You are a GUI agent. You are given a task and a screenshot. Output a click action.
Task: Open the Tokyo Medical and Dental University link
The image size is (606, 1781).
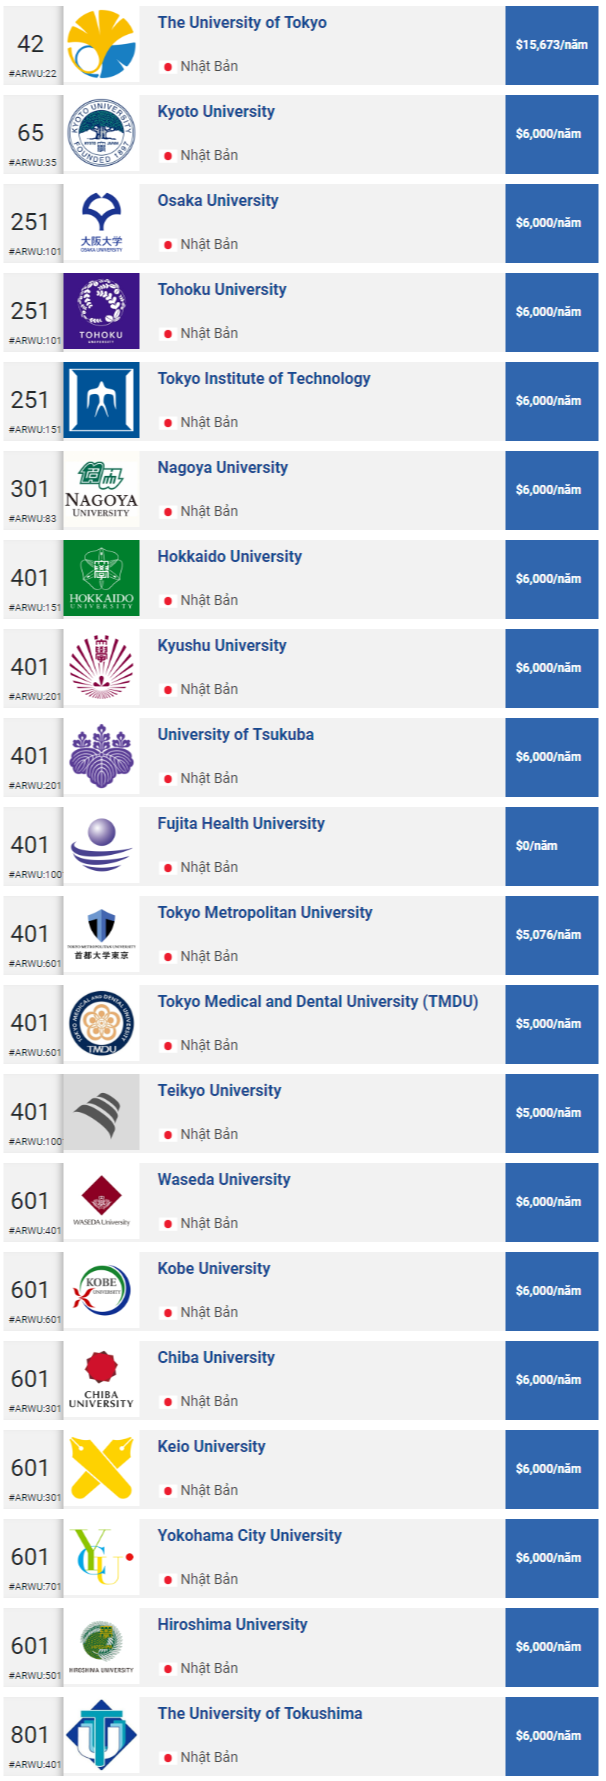click(x=318, y=1001)
